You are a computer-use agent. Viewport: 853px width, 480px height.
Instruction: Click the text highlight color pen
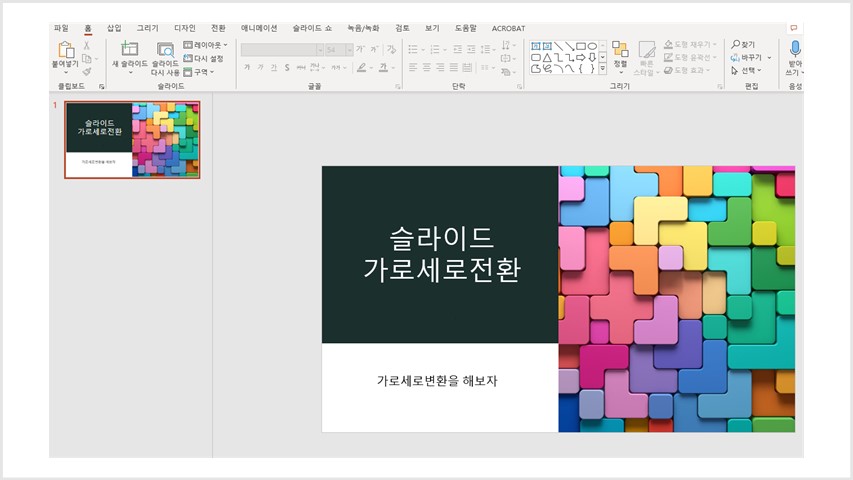pyautogui.click(x=361, y=67)
